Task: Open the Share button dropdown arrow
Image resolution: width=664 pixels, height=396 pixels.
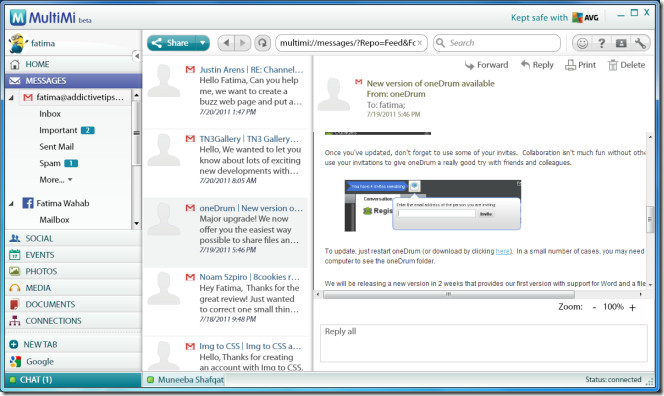Action: pos(203,43)
